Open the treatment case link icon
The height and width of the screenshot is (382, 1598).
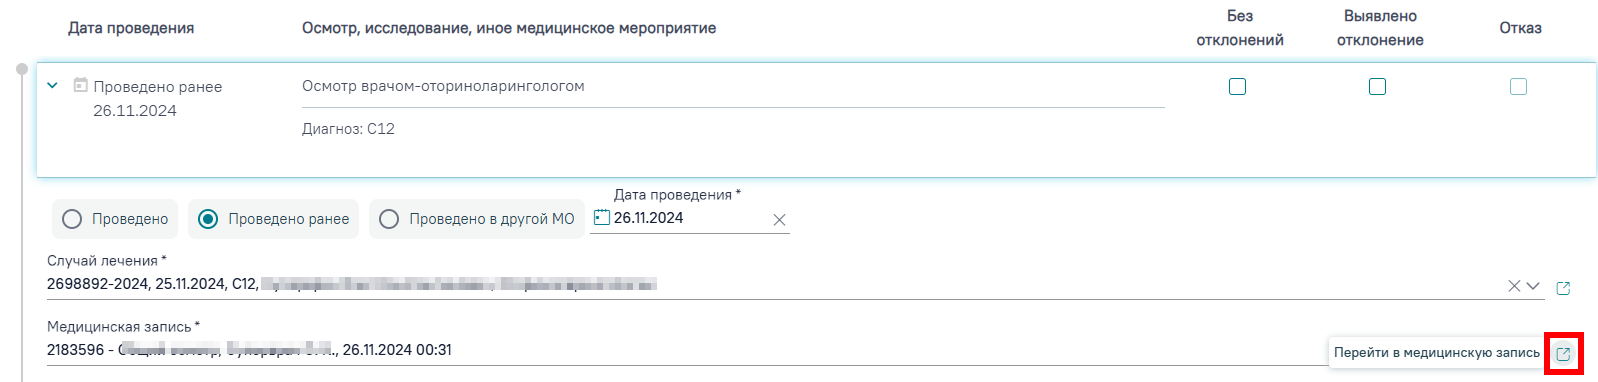[1563, 288]
